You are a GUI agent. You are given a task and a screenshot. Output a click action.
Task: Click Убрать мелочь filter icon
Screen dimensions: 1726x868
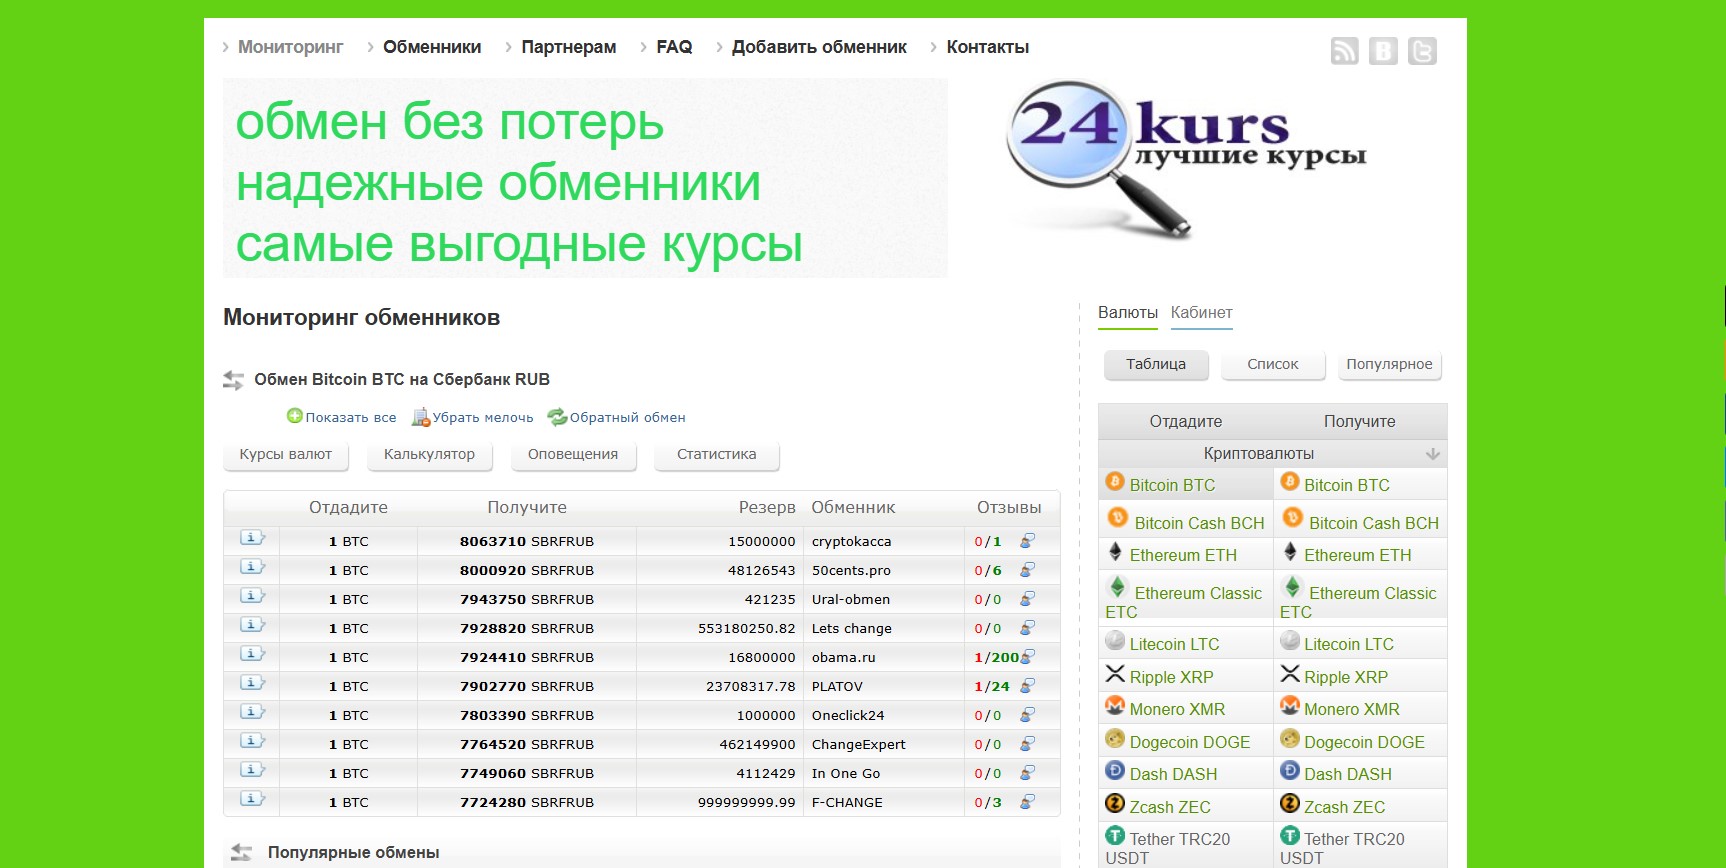pyautogui.click(x=420, y=417)
